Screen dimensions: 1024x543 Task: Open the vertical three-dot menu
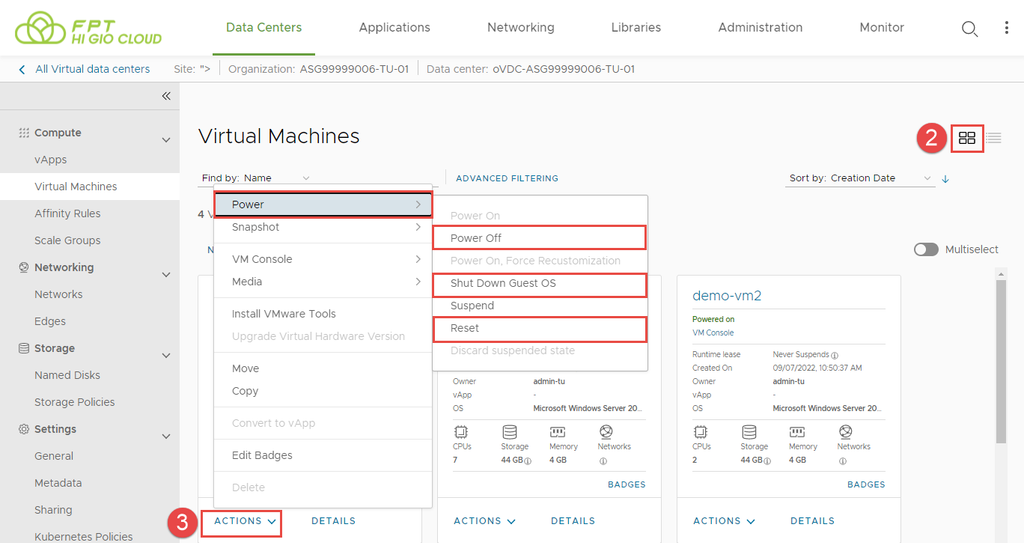click(1006, 28)
